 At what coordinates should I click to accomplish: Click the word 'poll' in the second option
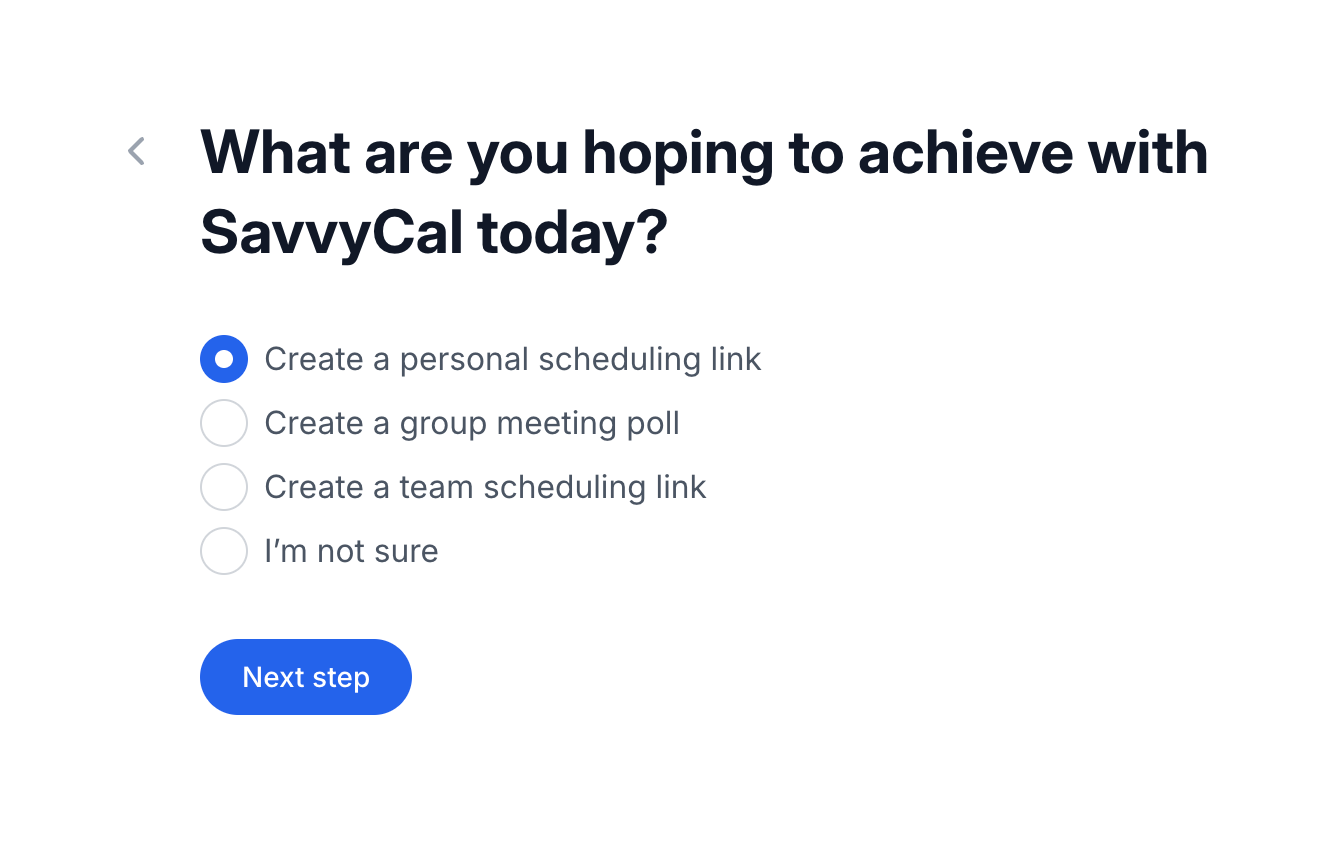pos(653,423)
